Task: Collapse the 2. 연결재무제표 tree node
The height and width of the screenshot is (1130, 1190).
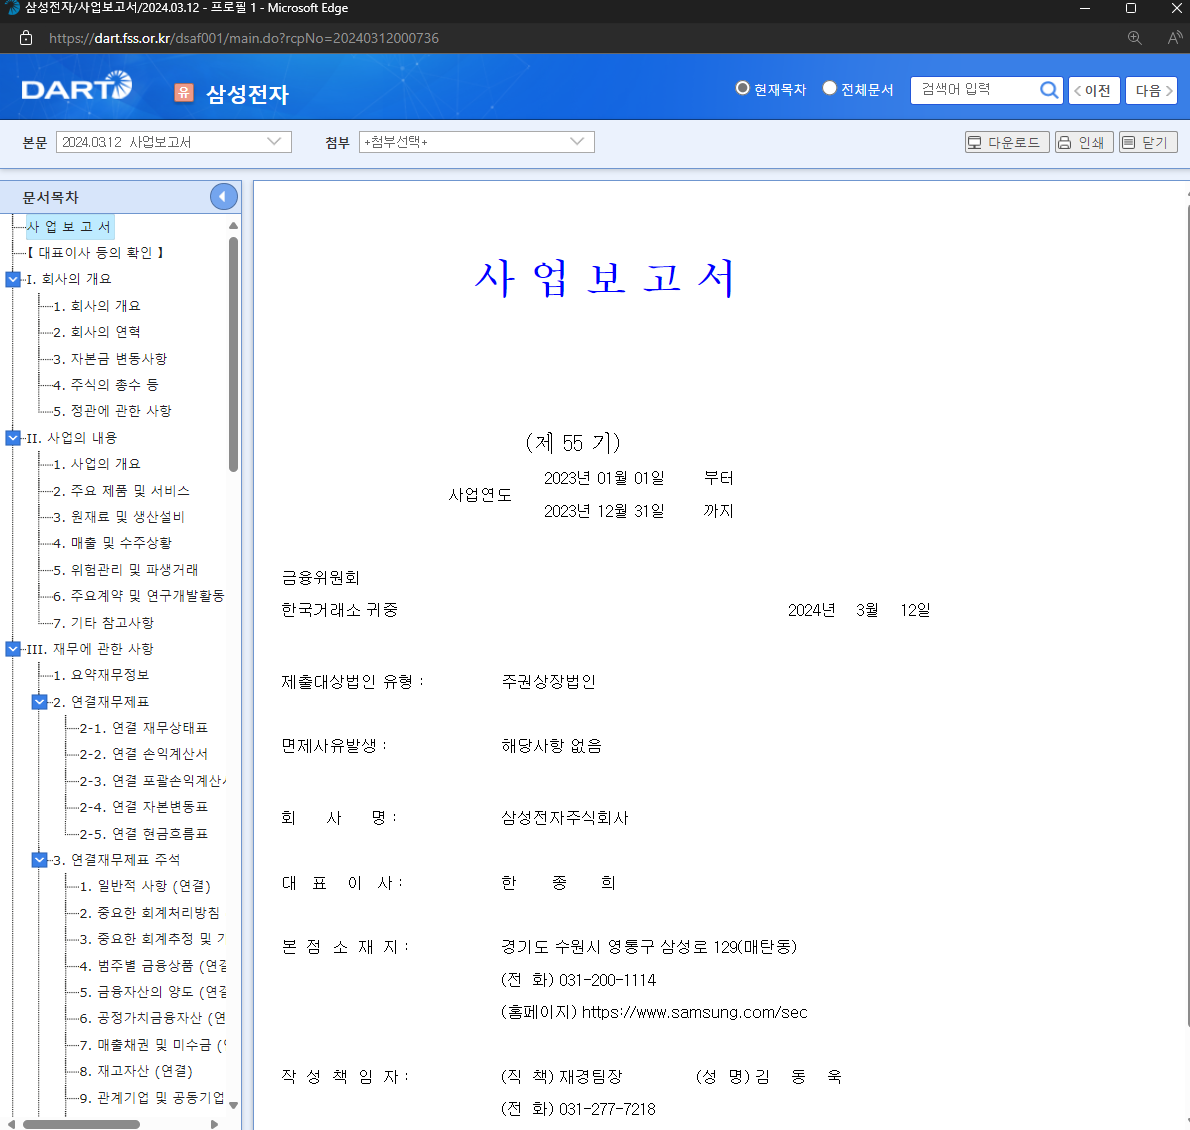Action: pyautogui.click(x=39, y=702)
